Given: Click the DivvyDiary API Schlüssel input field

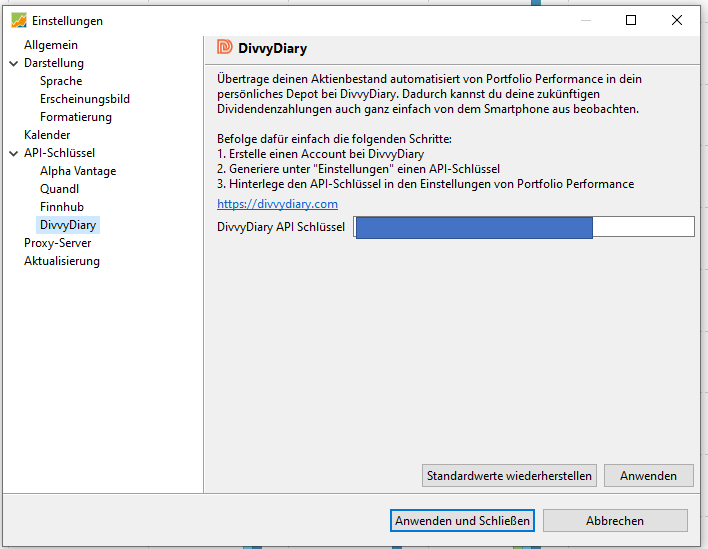Looking at the screenshot, I should (524, 227).
